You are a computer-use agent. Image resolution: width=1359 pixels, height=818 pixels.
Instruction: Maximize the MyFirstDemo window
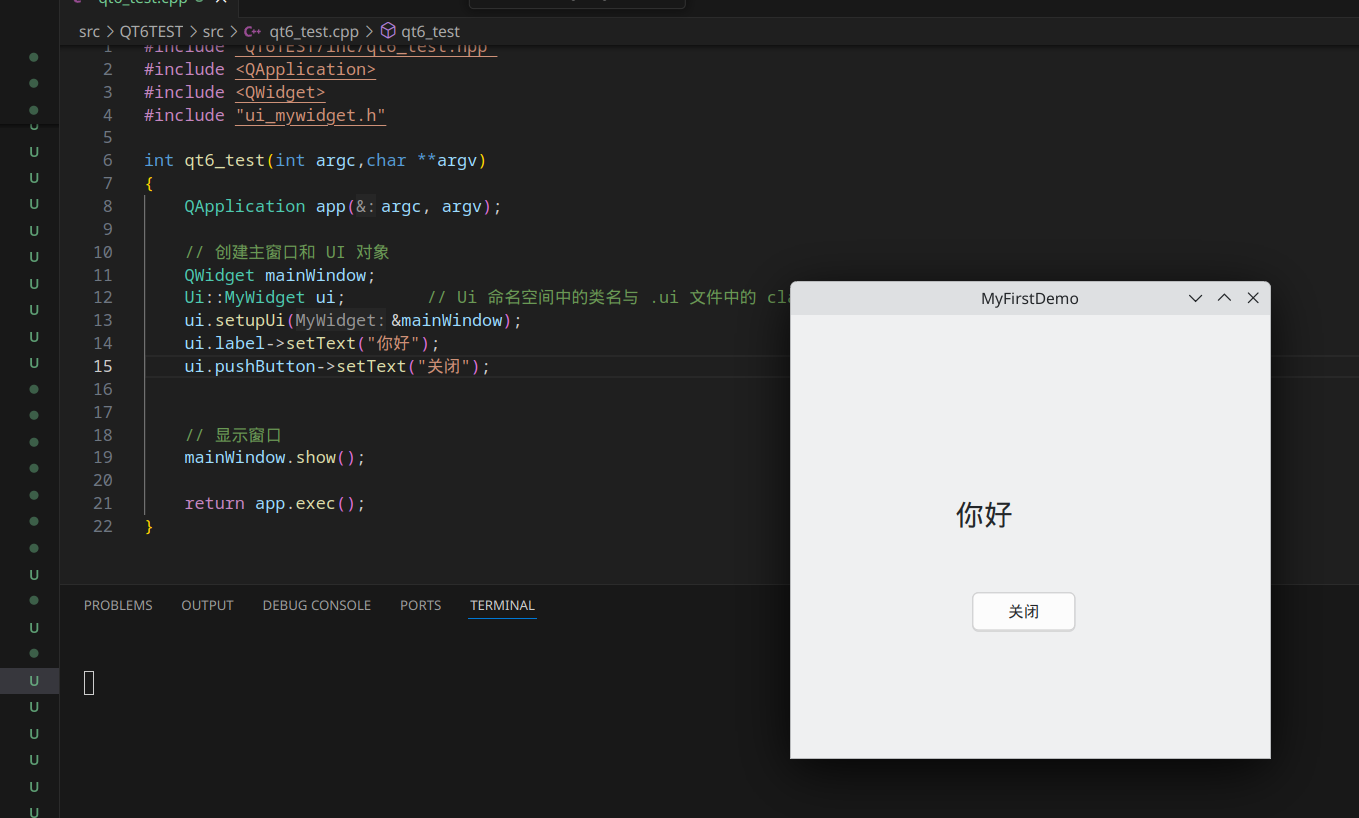(x=1224, y=298)
